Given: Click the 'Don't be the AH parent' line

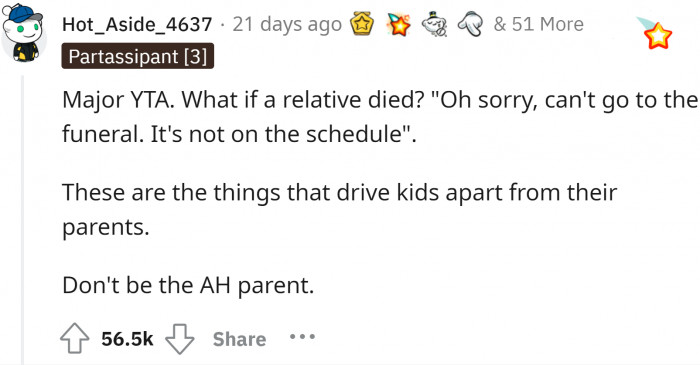Looking at the screenshot, I should [188, 285].
